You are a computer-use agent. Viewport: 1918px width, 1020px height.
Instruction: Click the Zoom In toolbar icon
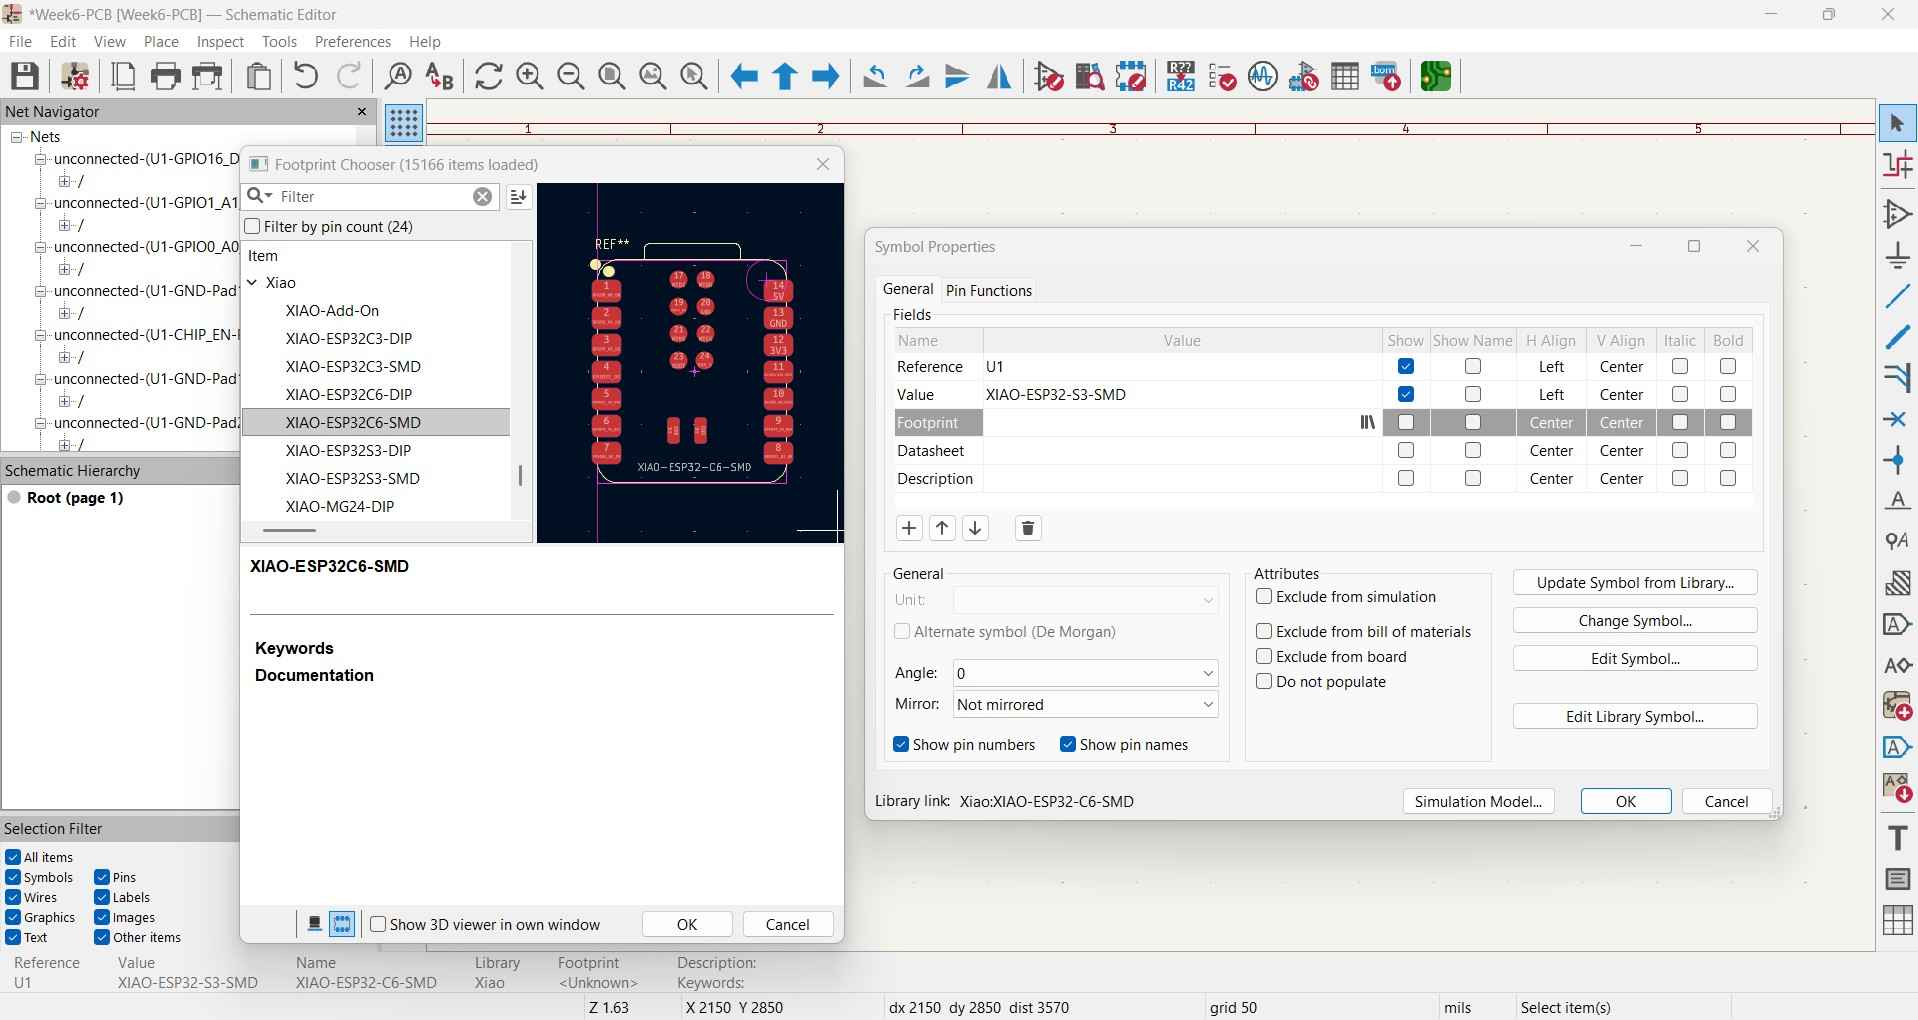[x=530, y=77]
